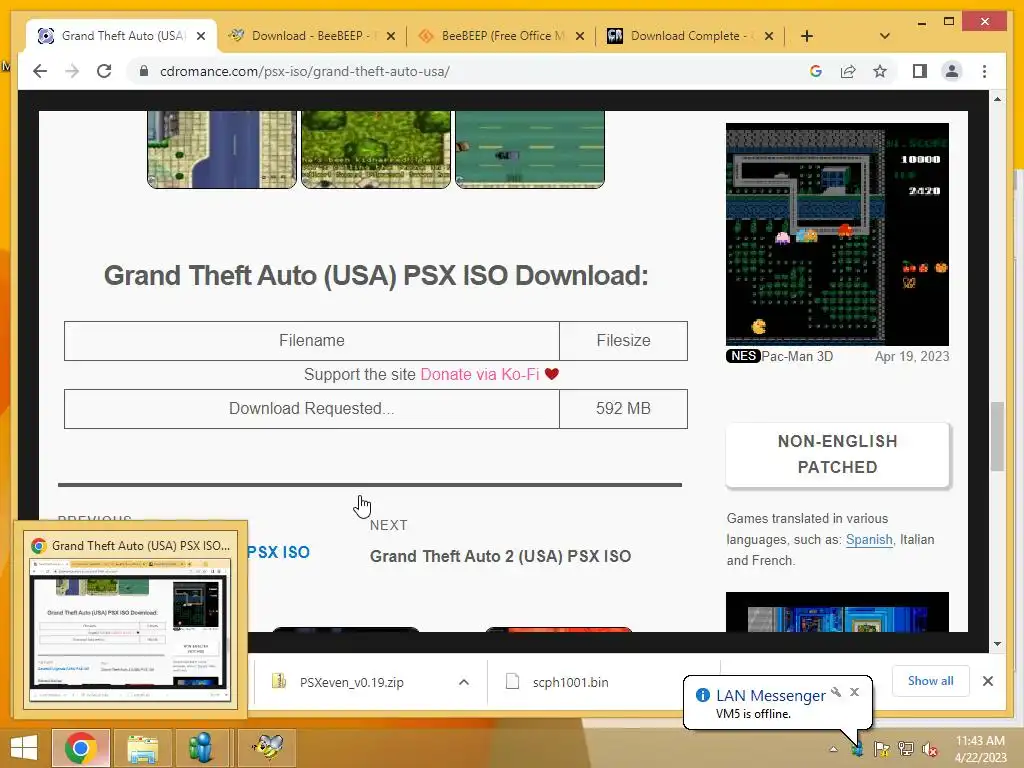Click the Filesize column header

pos(623,341)
